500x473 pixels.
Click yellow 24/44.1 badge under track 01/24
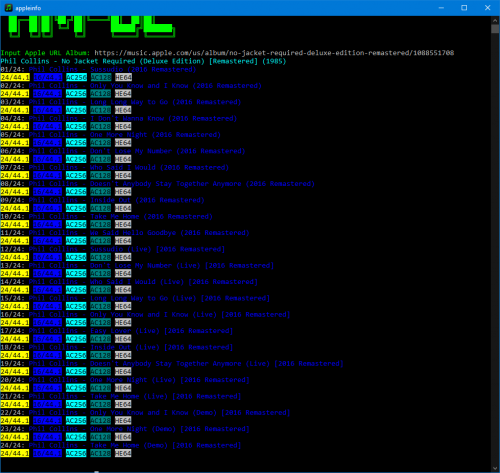15,78
